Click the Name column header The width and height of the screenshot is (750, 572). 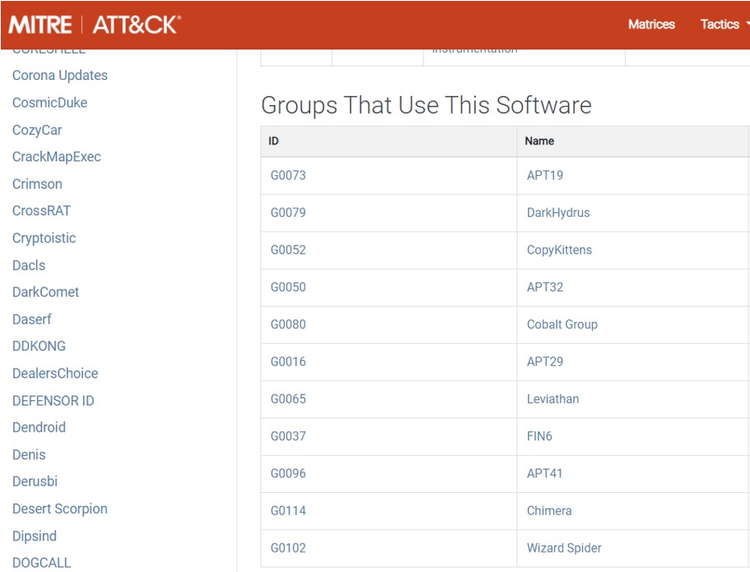coord(540,141)
